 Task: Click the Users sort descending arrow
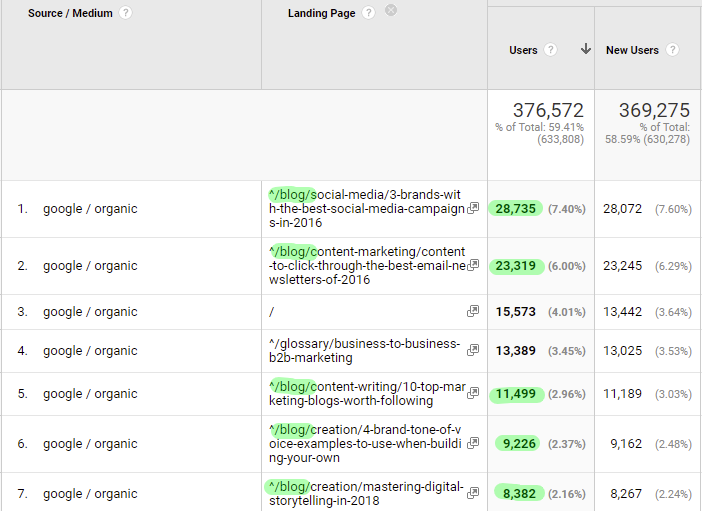[x=586, y=48]
